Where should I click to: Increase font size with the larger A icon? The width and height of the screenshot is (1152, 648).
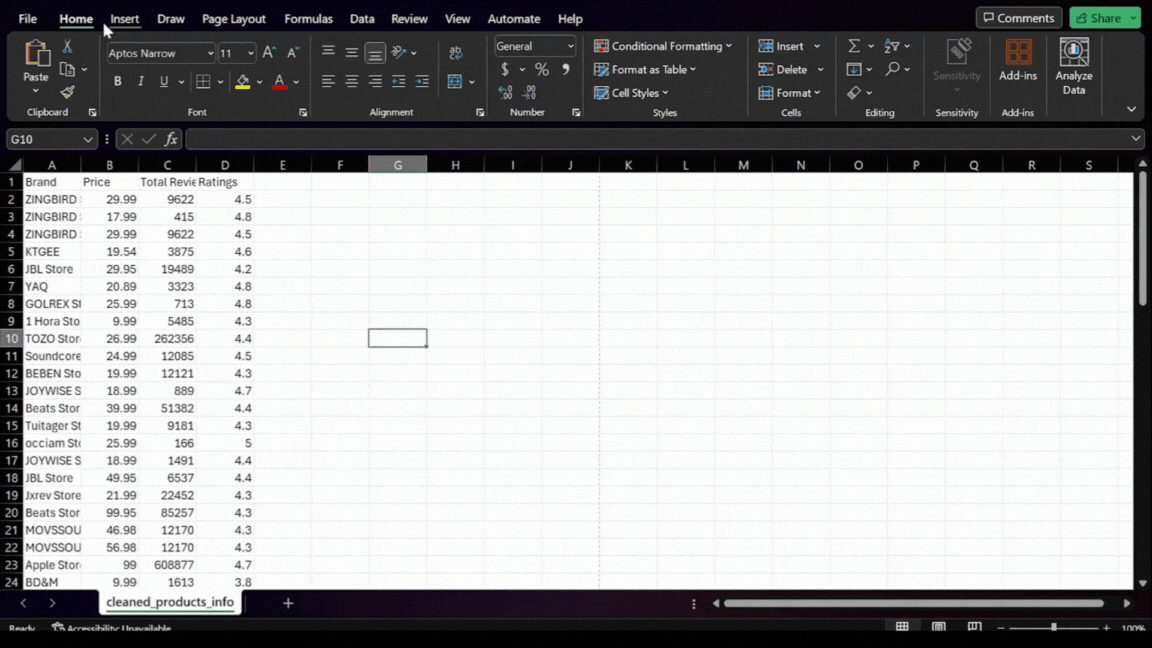coord(269,53)
